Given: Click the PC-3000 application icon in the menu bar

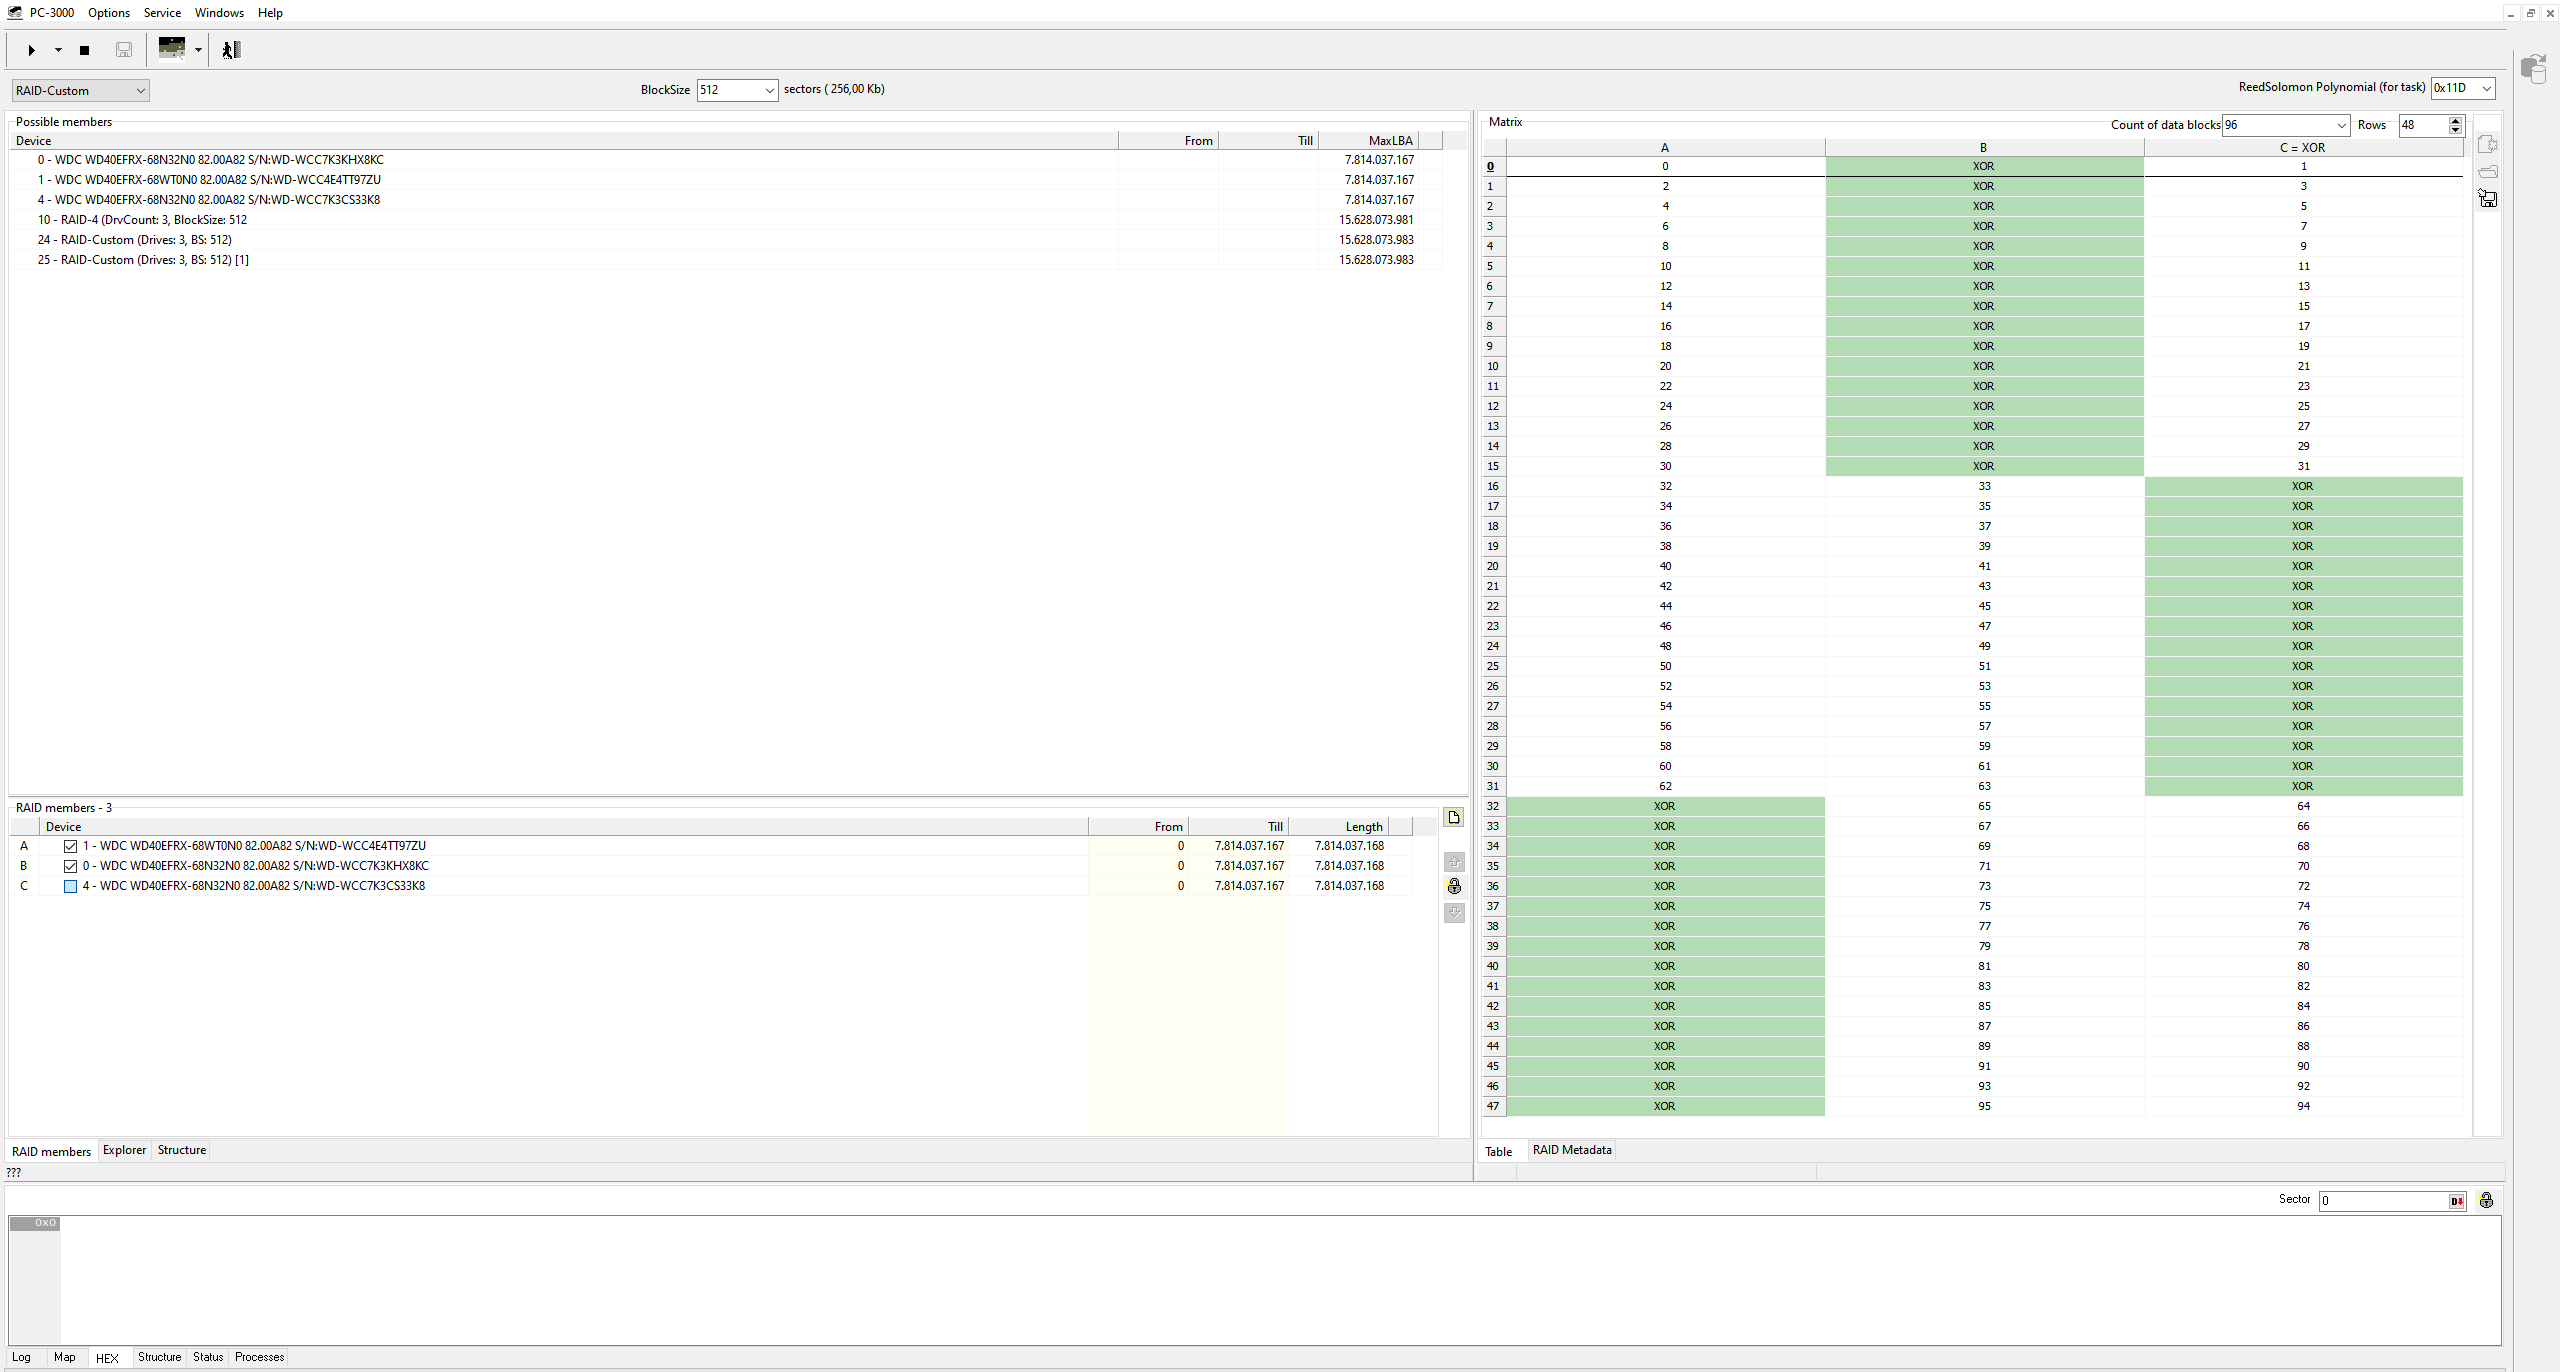Looking at the screenshot, I should [x=15, y=13].
